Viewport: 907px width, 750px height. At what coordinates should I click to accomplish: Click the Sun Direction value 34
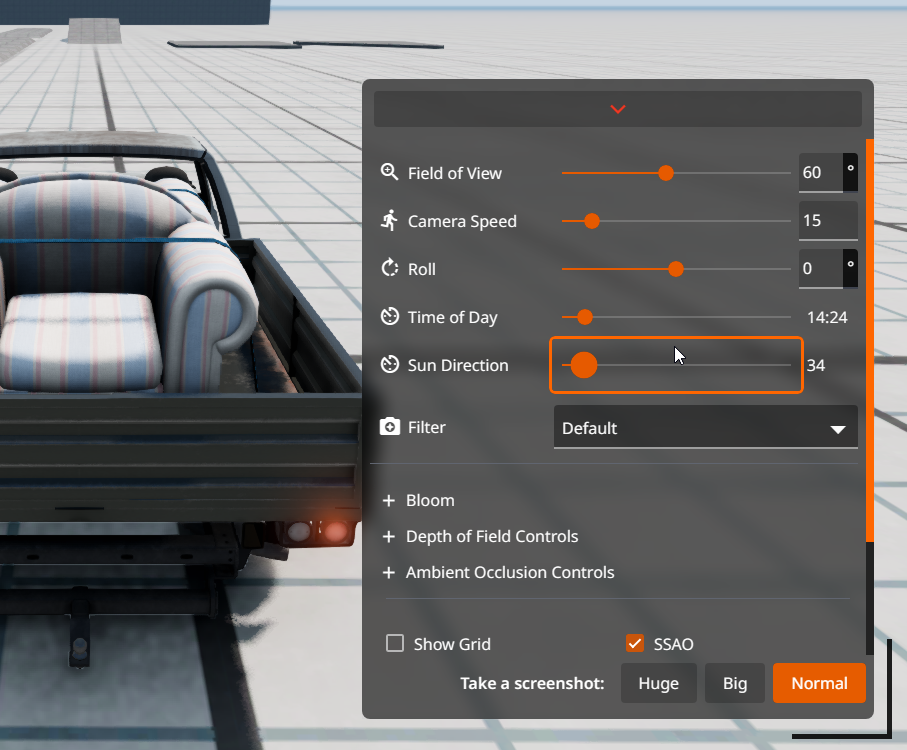click(816, 365)
